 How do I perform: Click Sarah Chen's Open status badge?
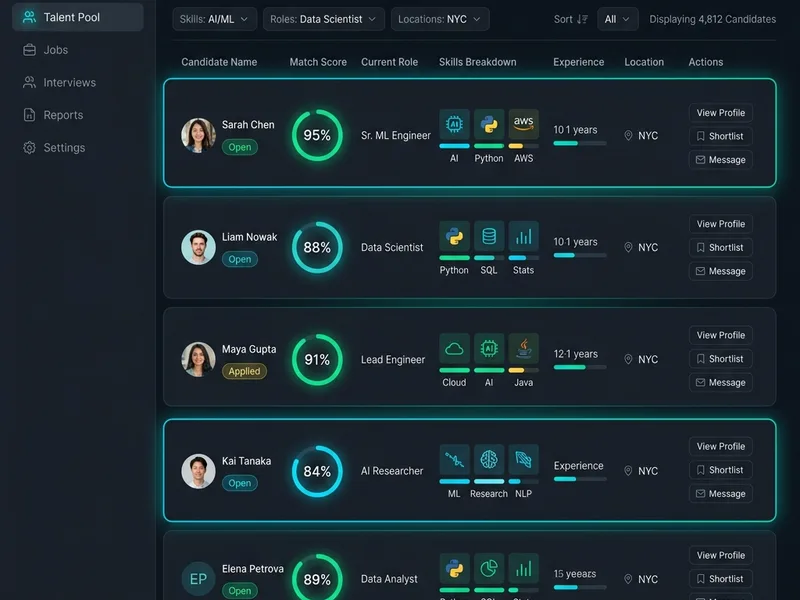240,147
